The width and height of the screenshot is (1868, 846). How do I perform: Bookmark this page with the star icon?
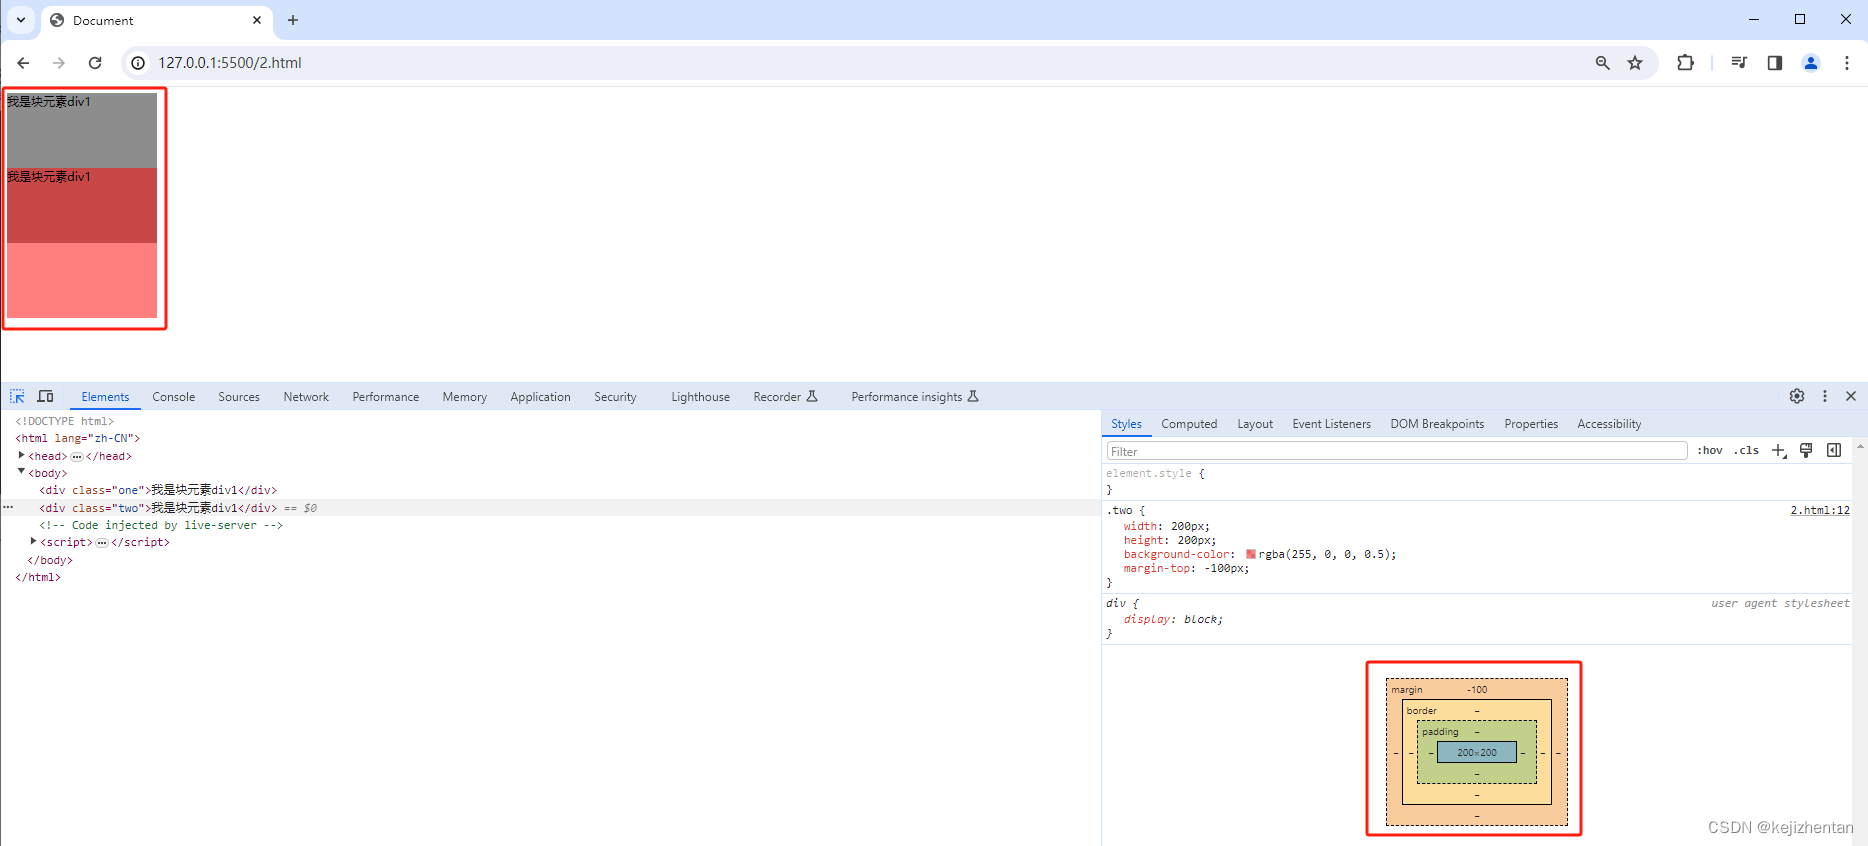(1635, 63)
